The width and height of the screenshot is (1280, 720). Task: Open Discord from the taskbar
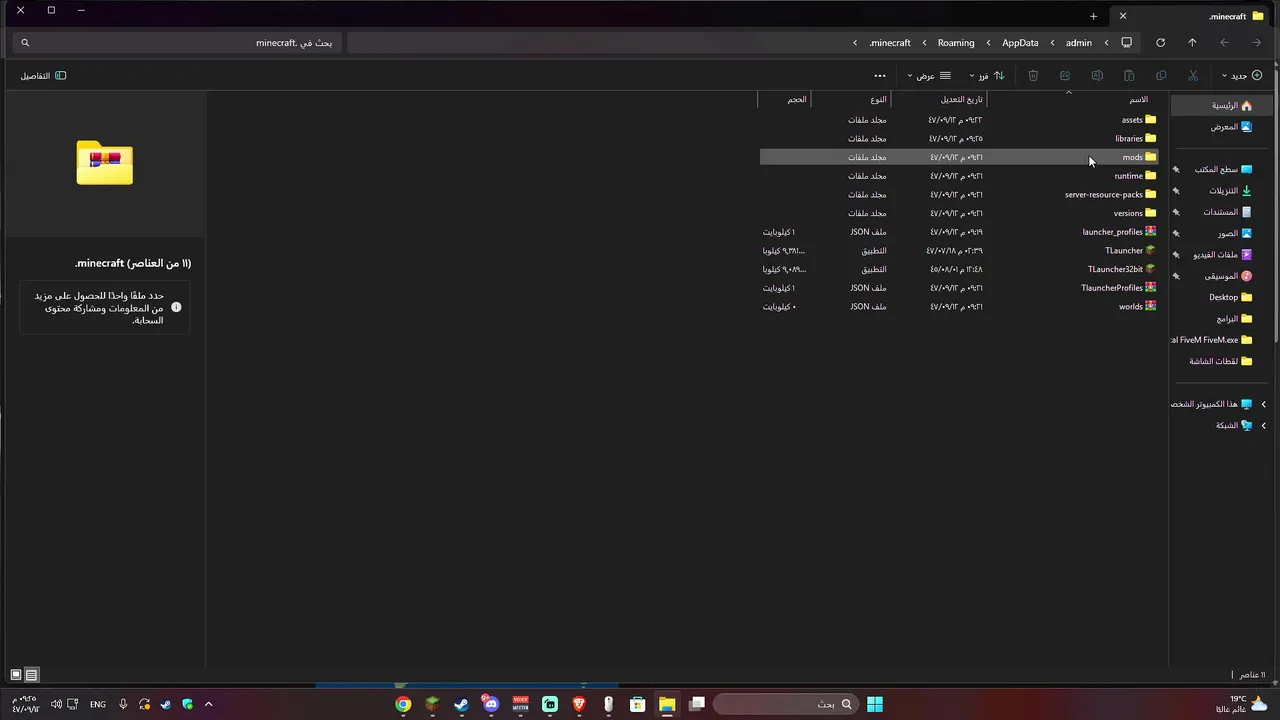490,704
